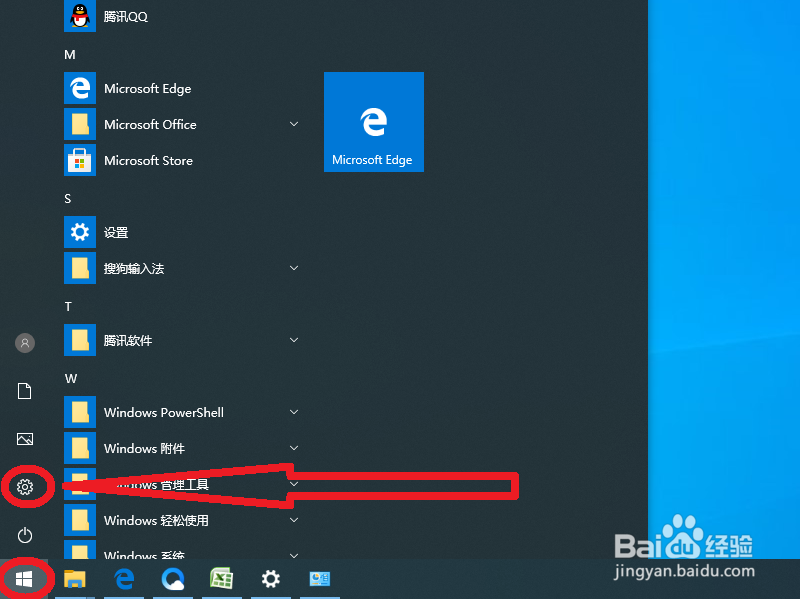The image size is (800, 599).
Task: Open the Pictures icon in Start sidebar
Action: [25, 439]
